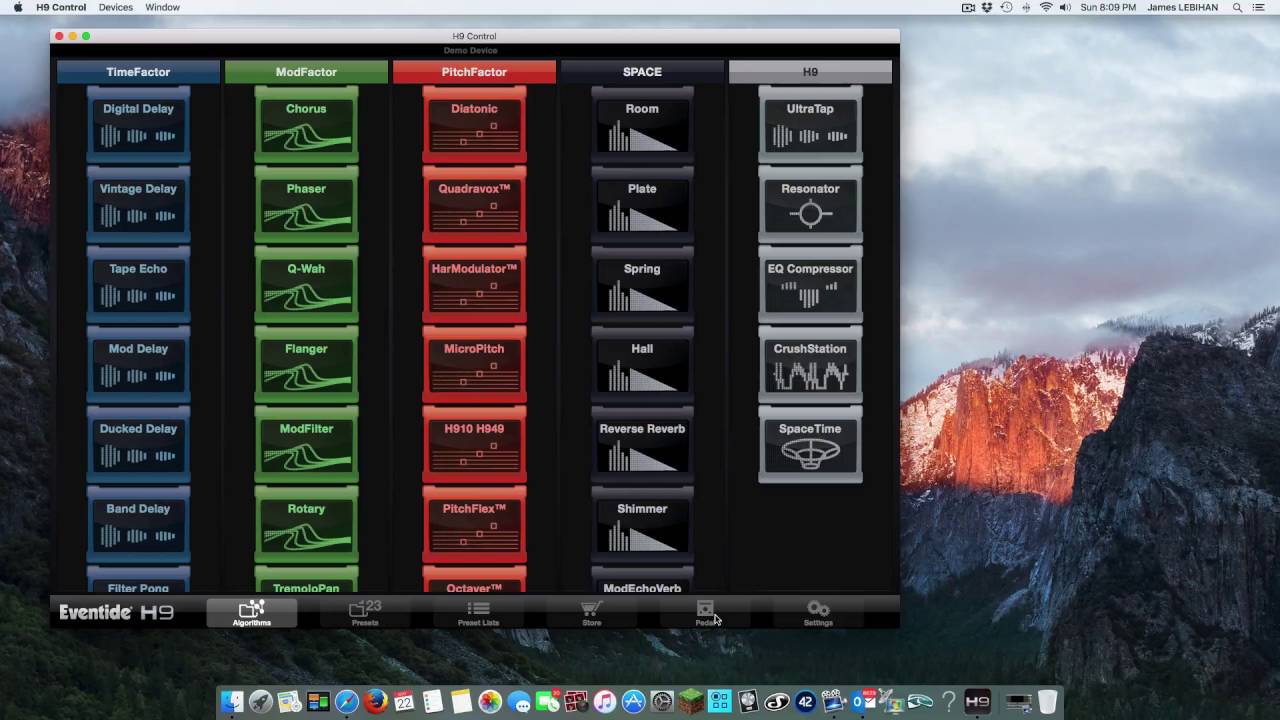Open the Trash in the Dock
1280x720 pixels.
click(x=1047, y=702)
